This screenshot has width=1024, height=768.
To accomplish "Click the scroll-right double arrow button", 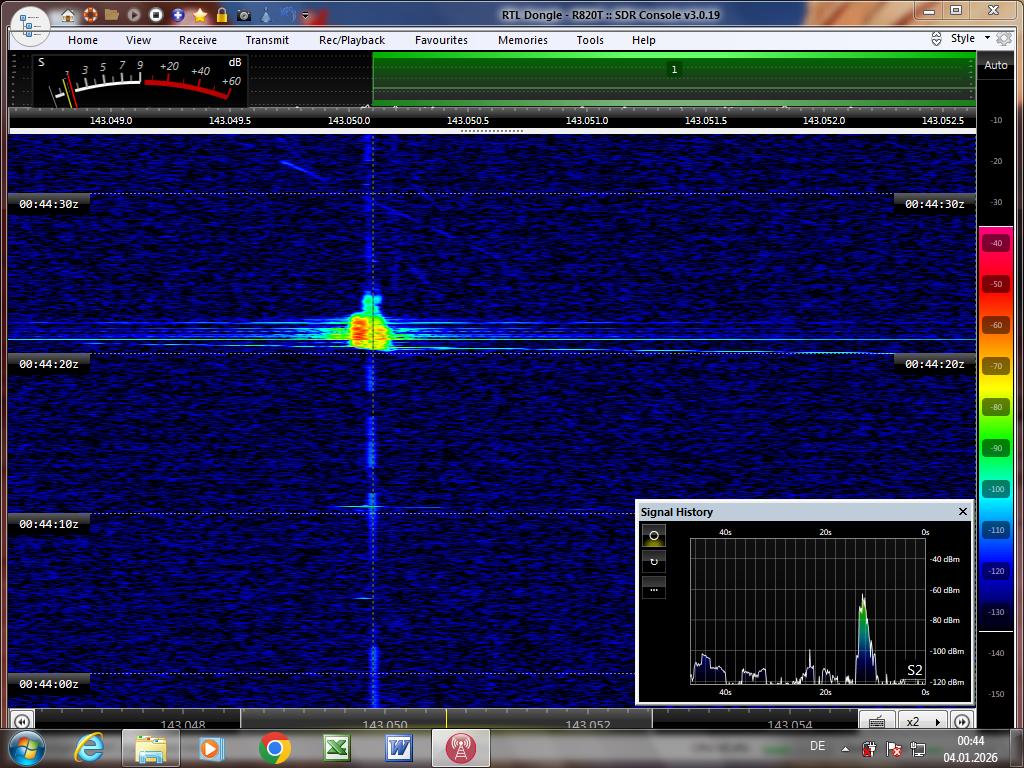I will pos(962,721).
